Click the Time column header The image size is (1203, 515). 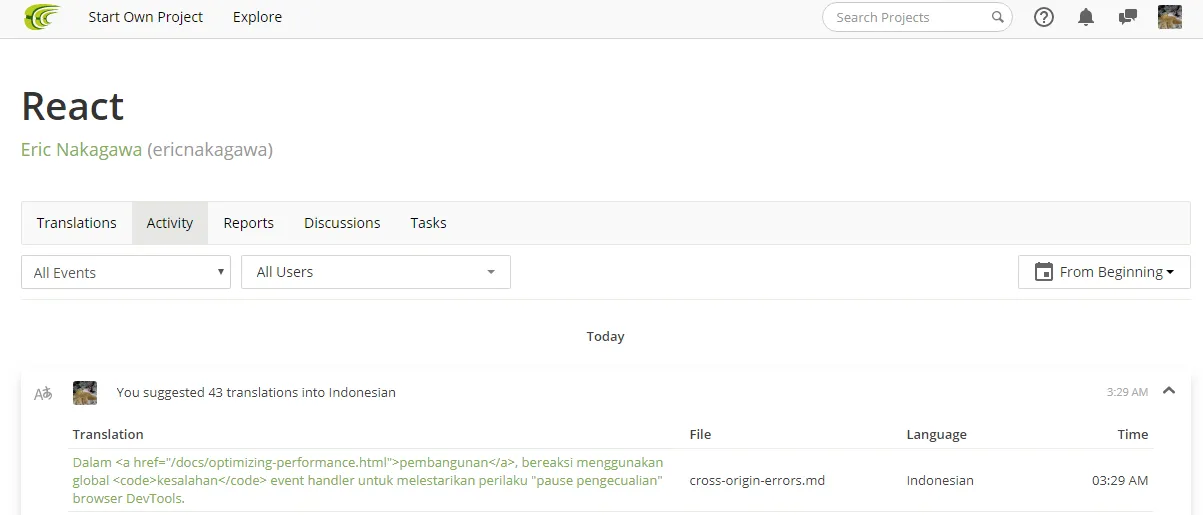[x=1133, y=434]
